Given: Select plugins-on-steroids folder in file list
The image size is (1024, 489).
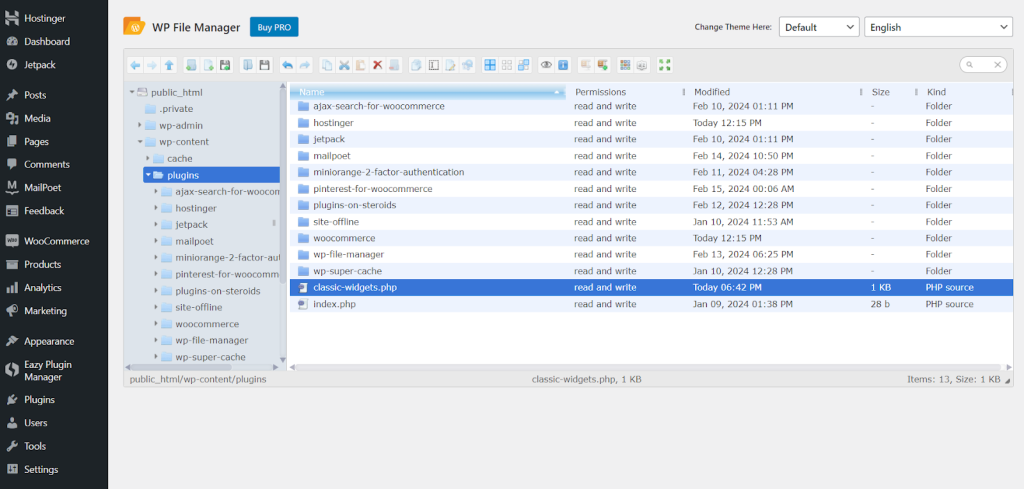Looking at the screenshot, I should tap(650, 205).
